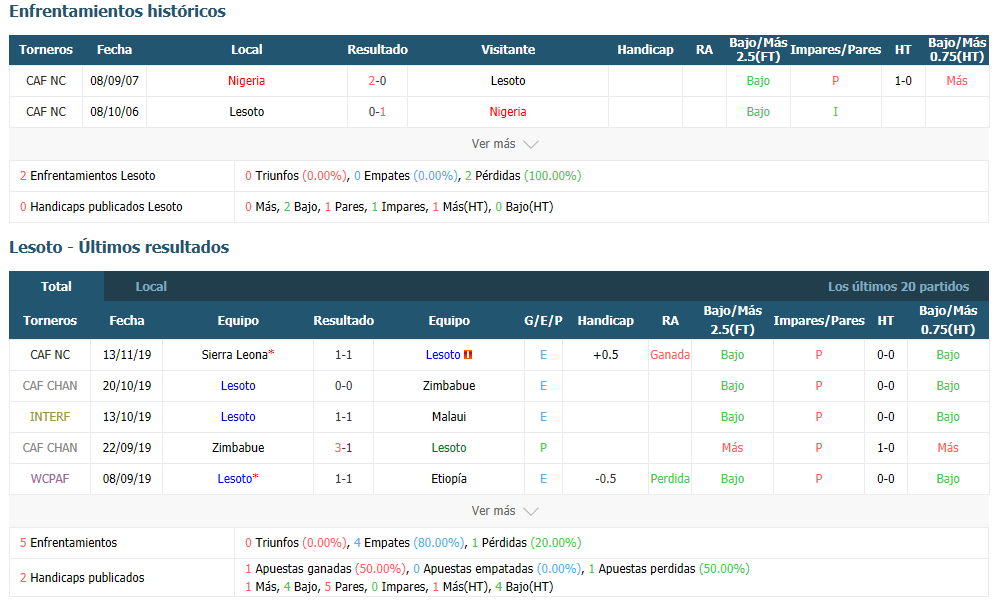
Task: Click Lesoto in the 13/10/19 row
Action: (x=238, y=417)
